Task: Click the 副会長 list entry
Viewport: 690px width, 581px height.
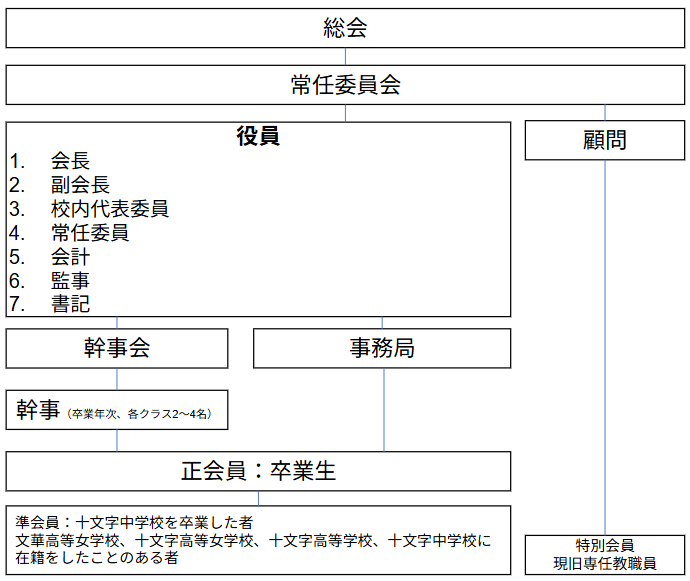Action: [80, 185]
